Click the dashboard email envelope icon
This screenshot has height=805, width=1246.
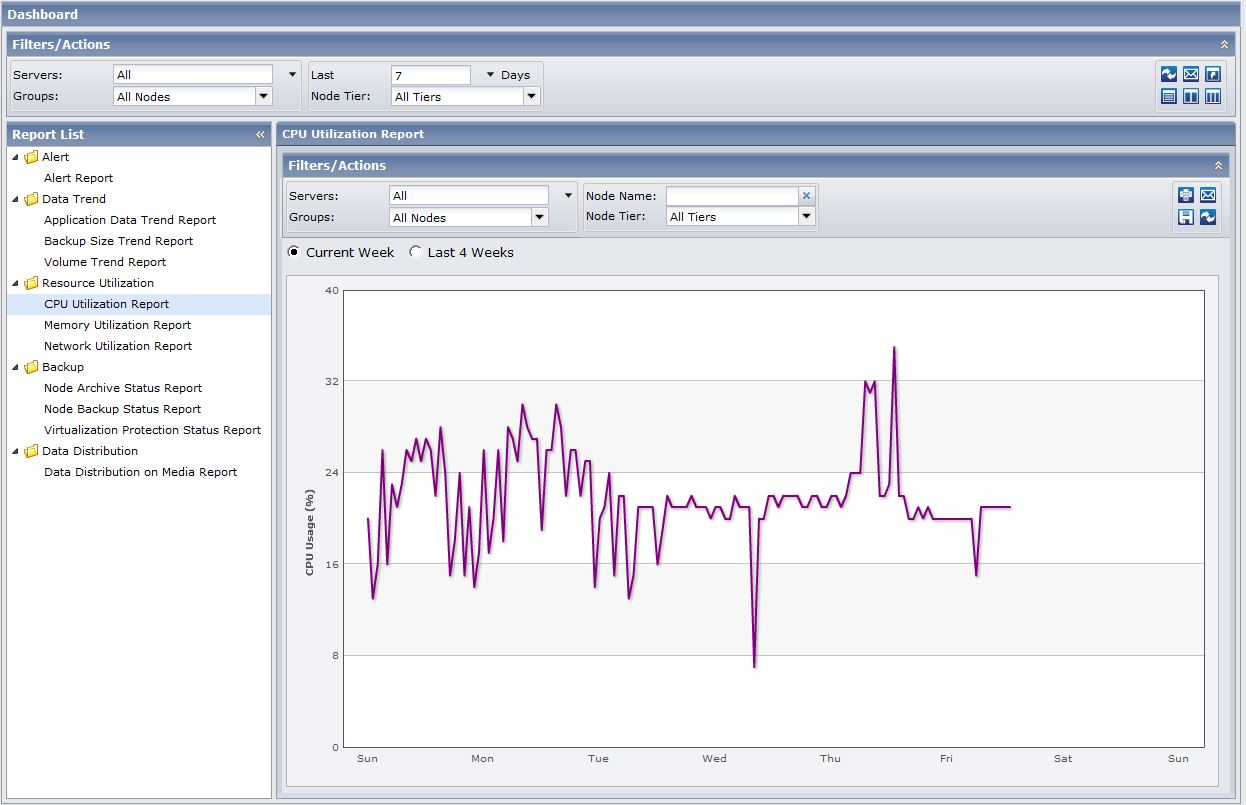(x=1191, y=74)
